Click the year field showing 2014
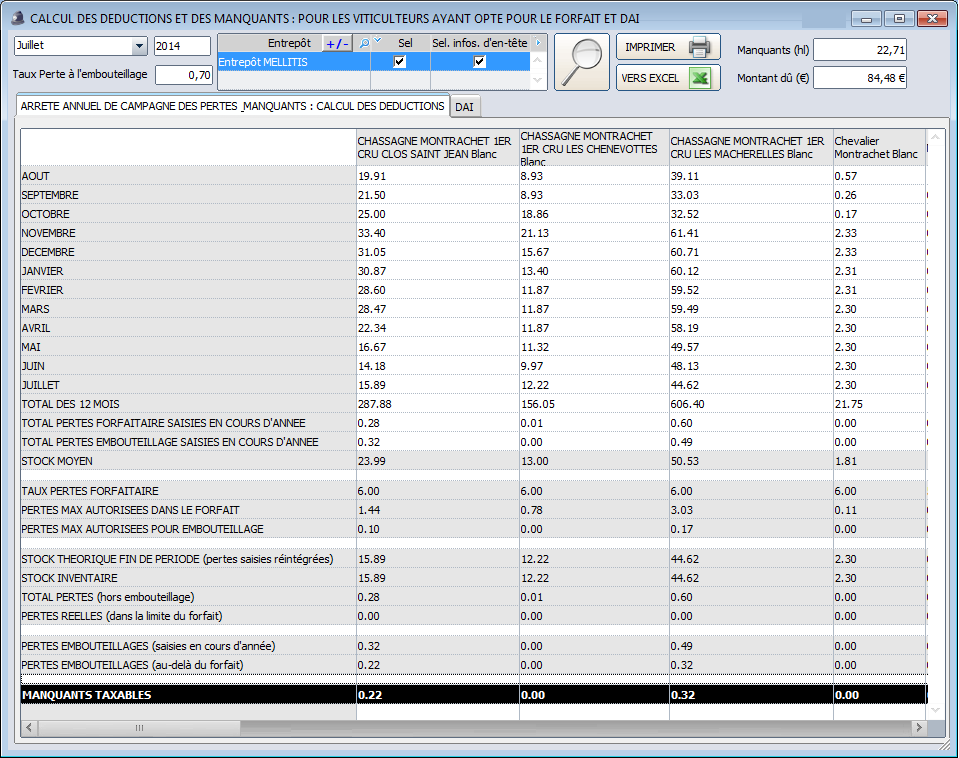Screen dimensions: 959x758 [x=182, y=46]
